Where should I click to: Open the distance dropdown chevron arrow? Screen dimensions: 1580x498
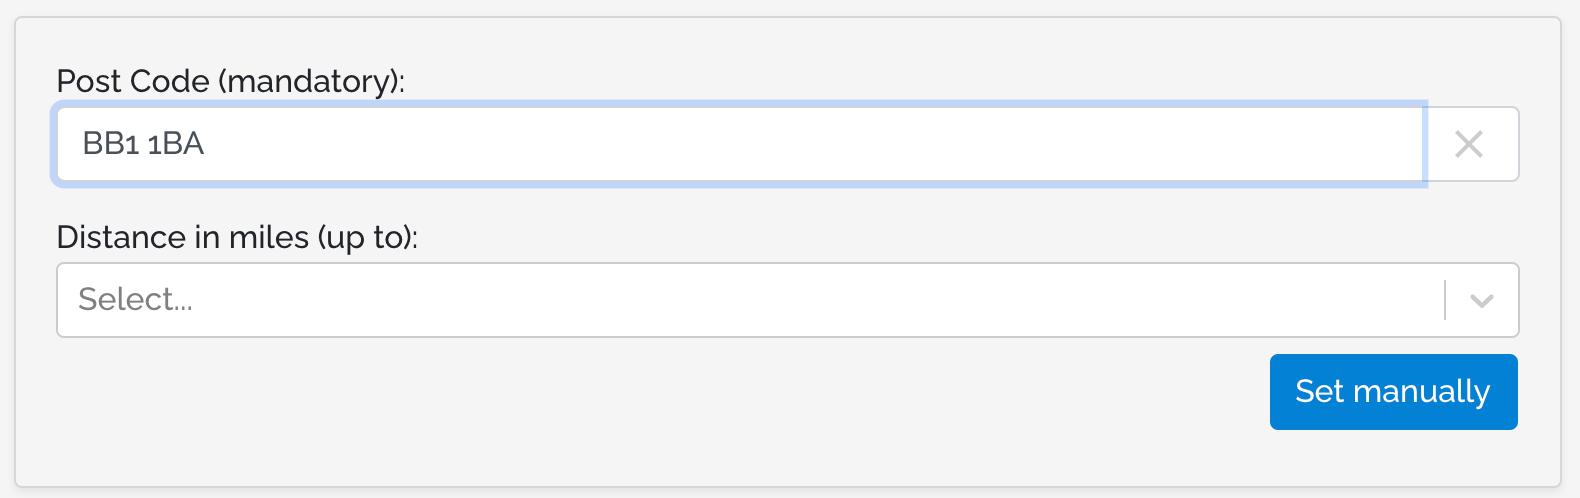tap(1482, 300)
